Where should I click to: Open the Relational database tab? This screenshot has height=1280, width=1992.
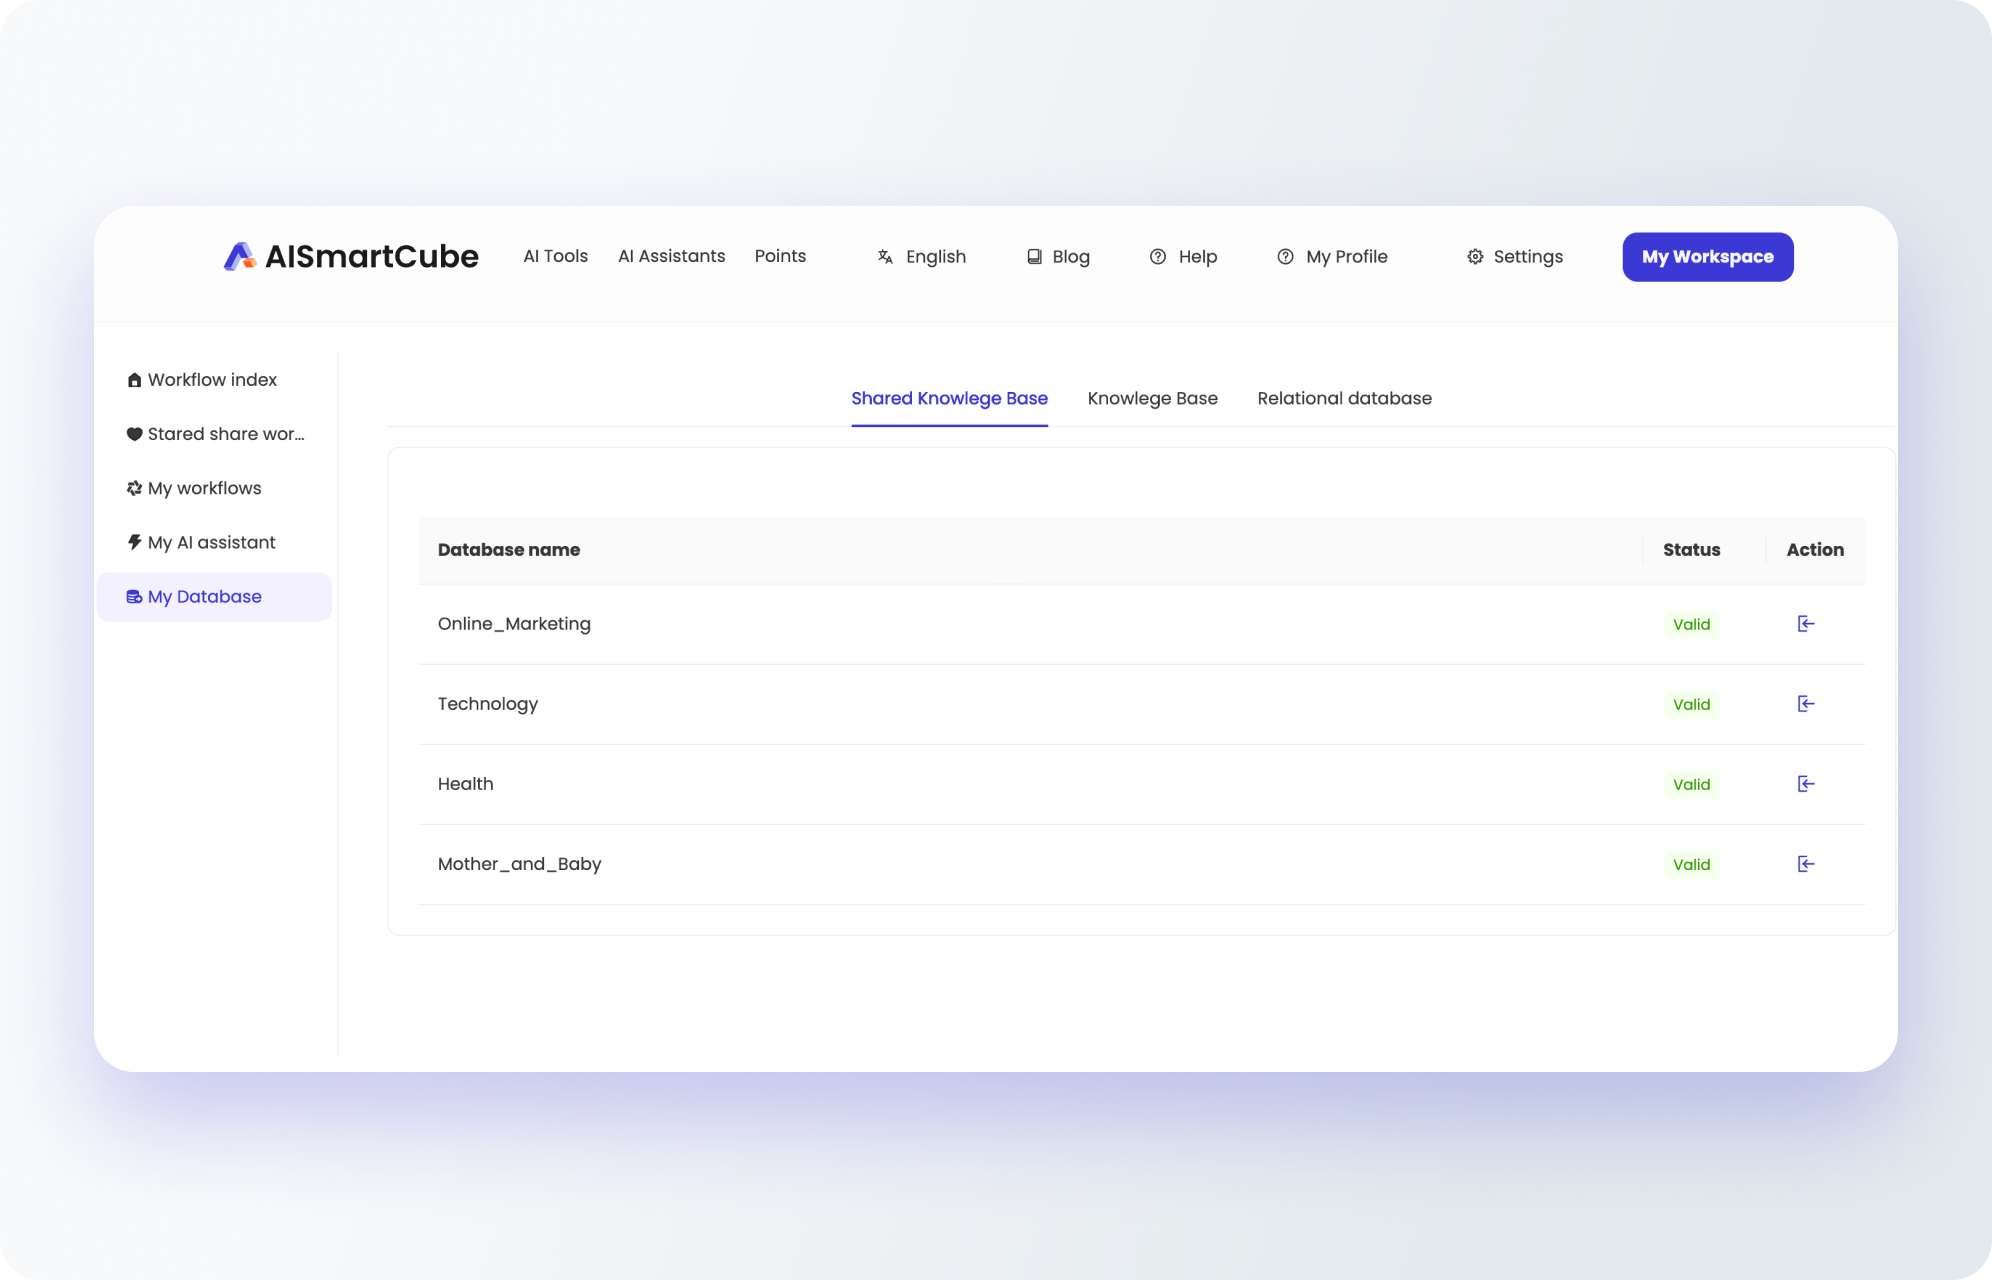(x=1344, y=398)
